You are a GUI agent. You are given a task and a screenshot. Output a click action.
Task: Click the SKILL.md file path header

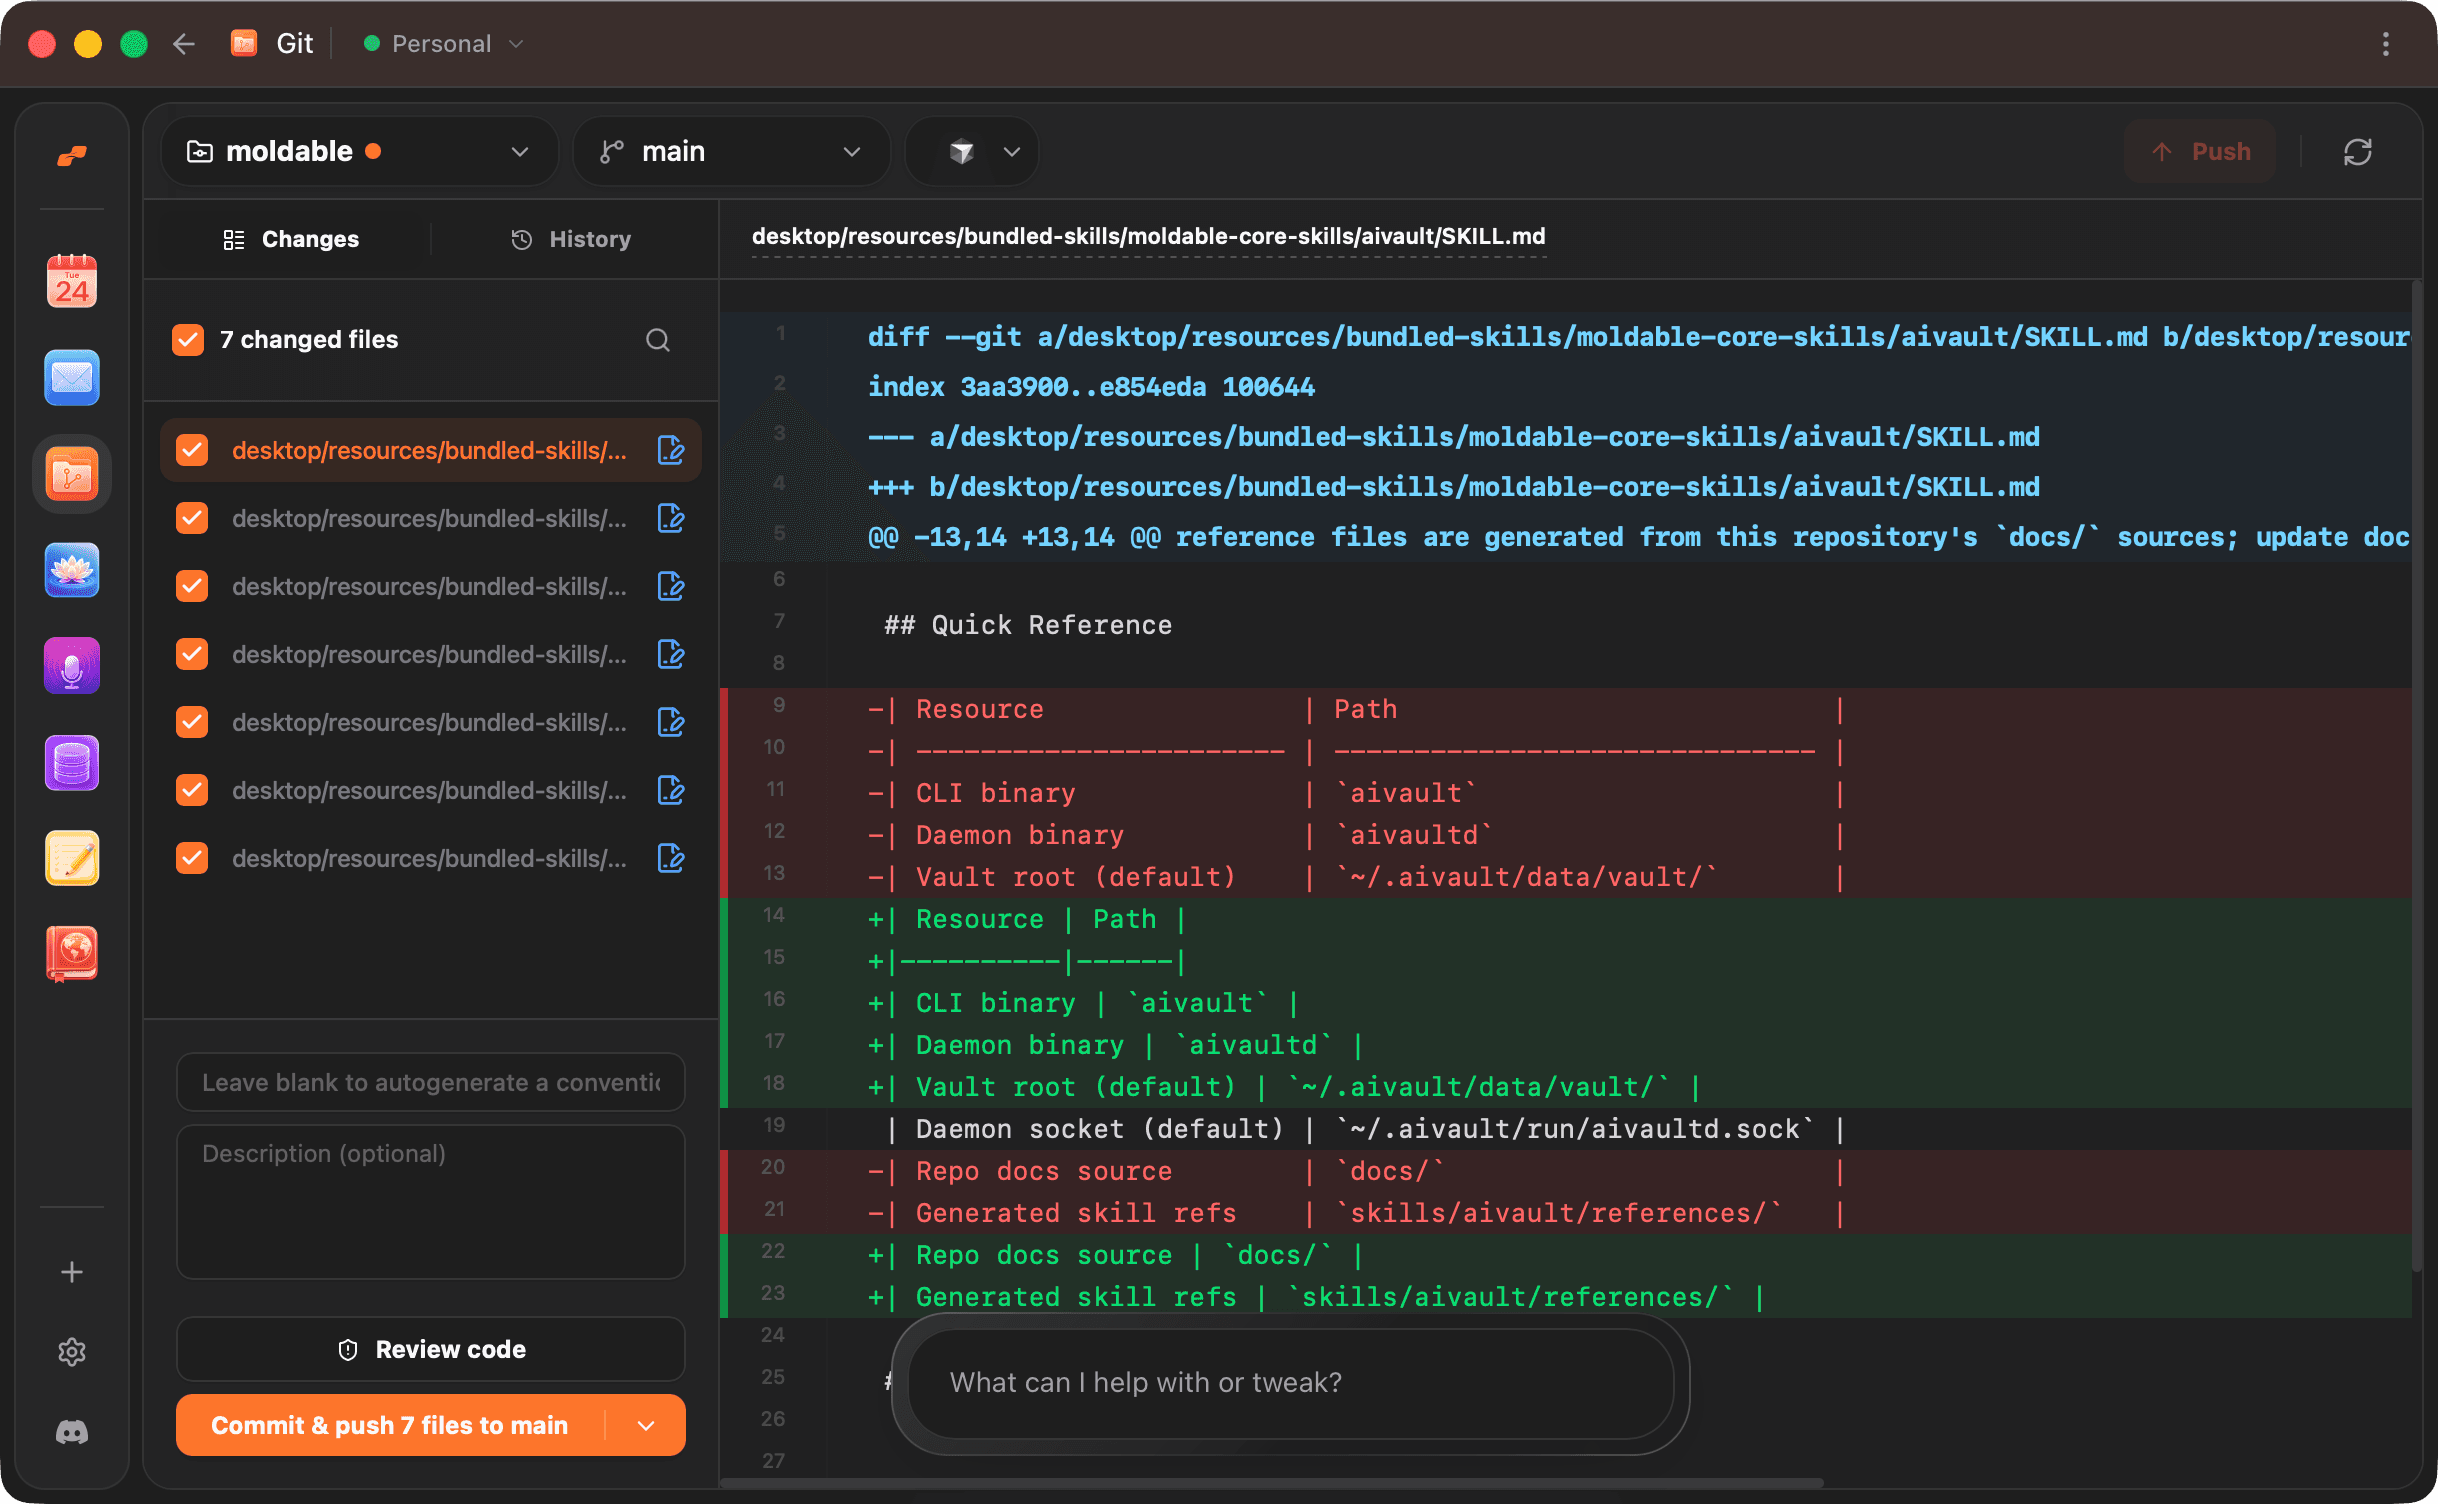point(1148,237)
